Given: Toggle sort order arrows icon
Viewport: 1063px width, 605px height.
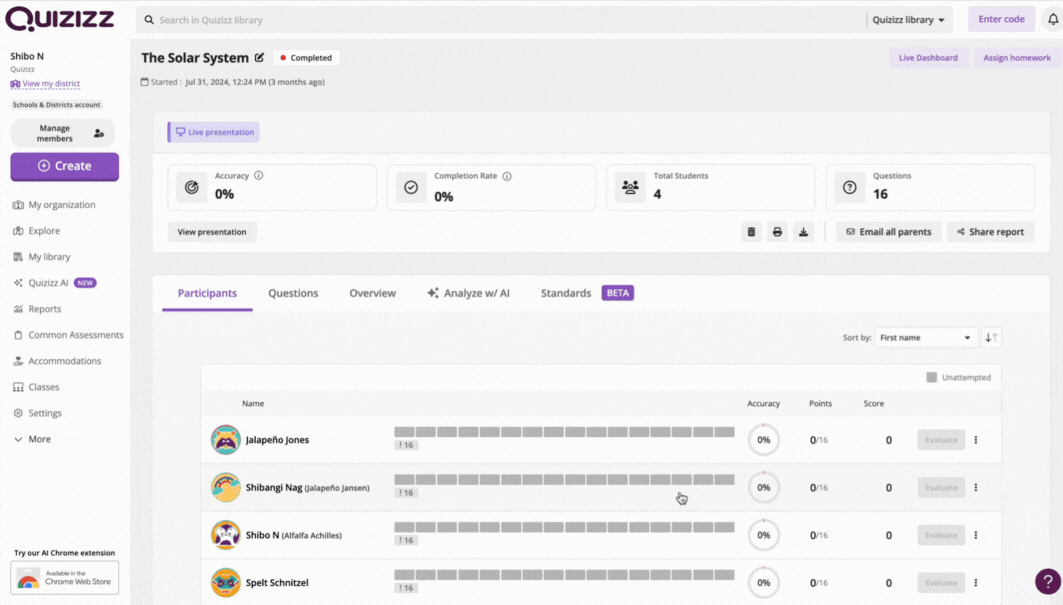Looking at the screenshot, I should [x=991, y=337].
